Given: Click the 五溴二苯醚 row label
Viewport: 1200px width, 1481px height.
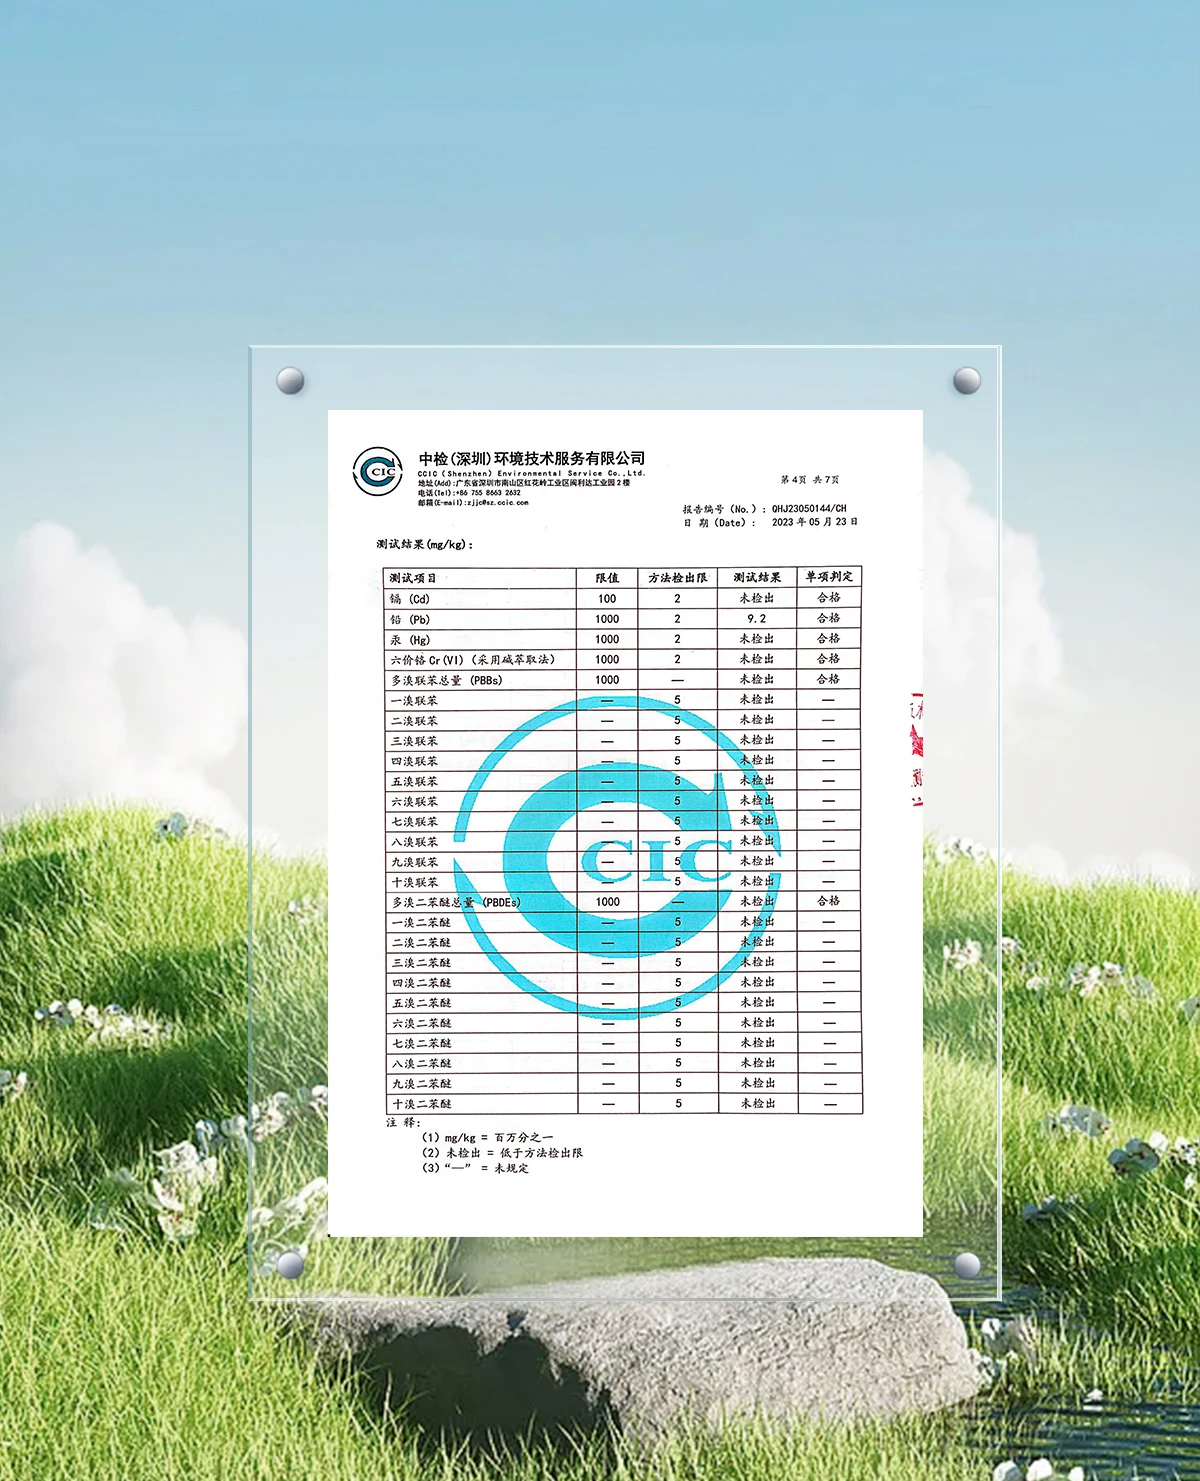Looking at the screenshot, I should [x=421, y=1003].
